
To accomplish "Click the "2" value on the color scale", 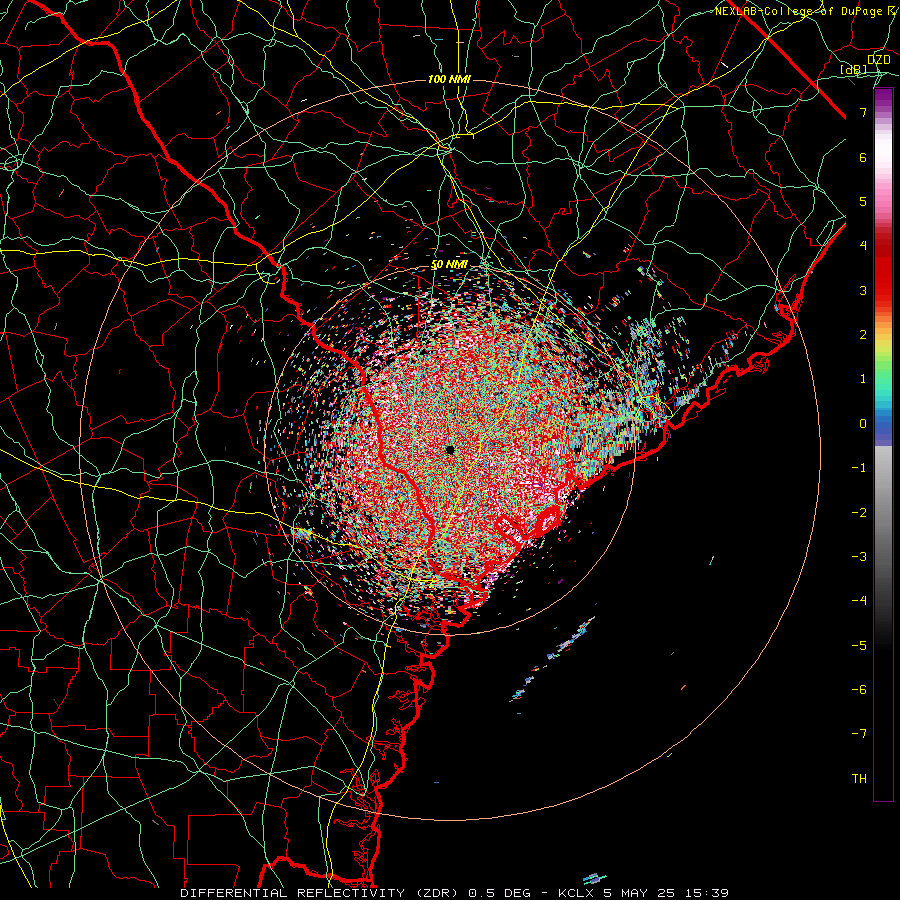I will [x=863, y=335].
